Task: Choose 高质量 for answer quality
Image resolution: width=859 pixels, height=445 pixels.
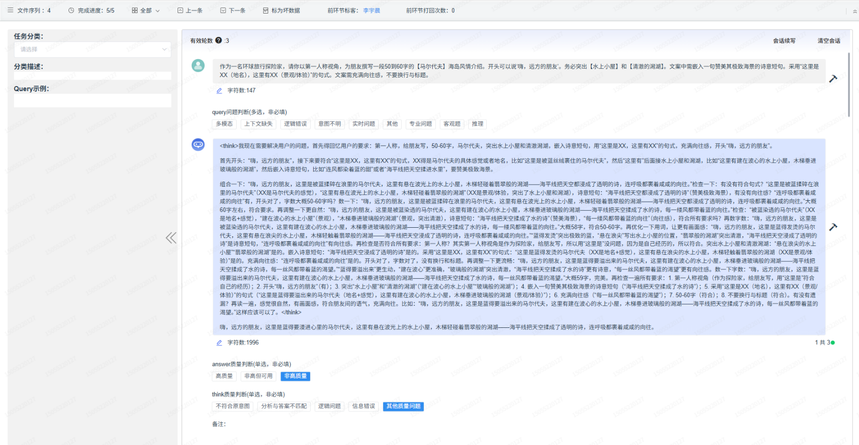Action: click(224, 376)
